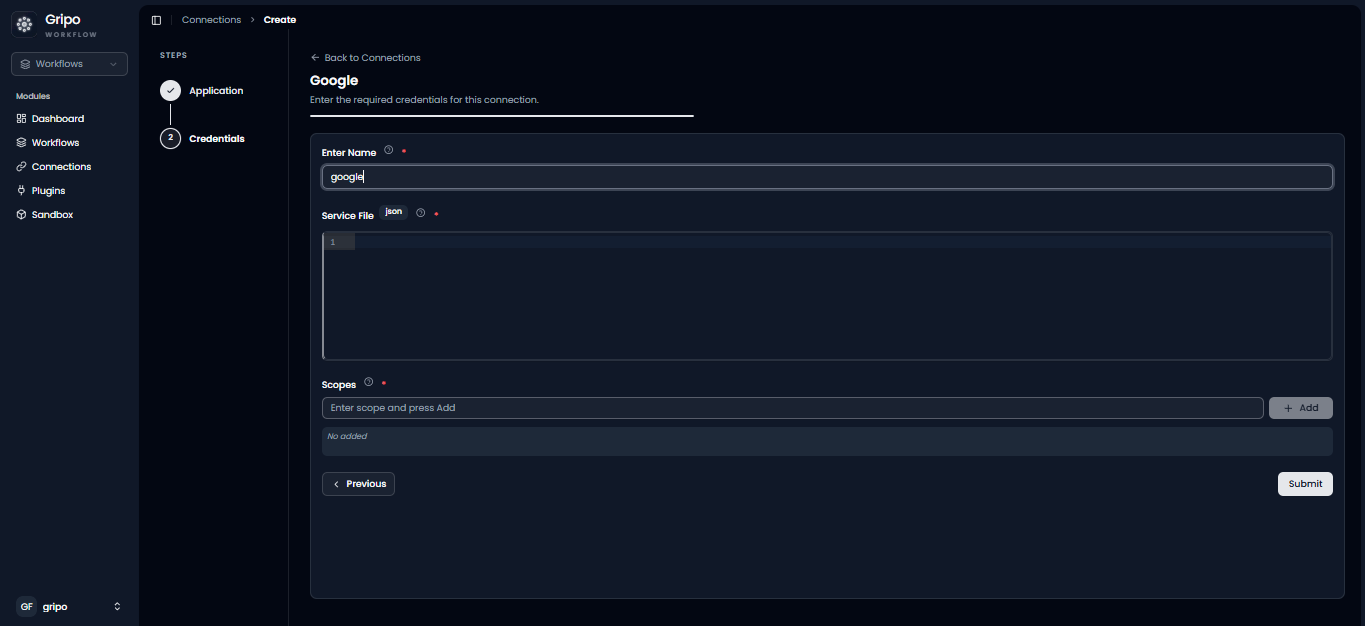Submit the Google connection form

1305,484
